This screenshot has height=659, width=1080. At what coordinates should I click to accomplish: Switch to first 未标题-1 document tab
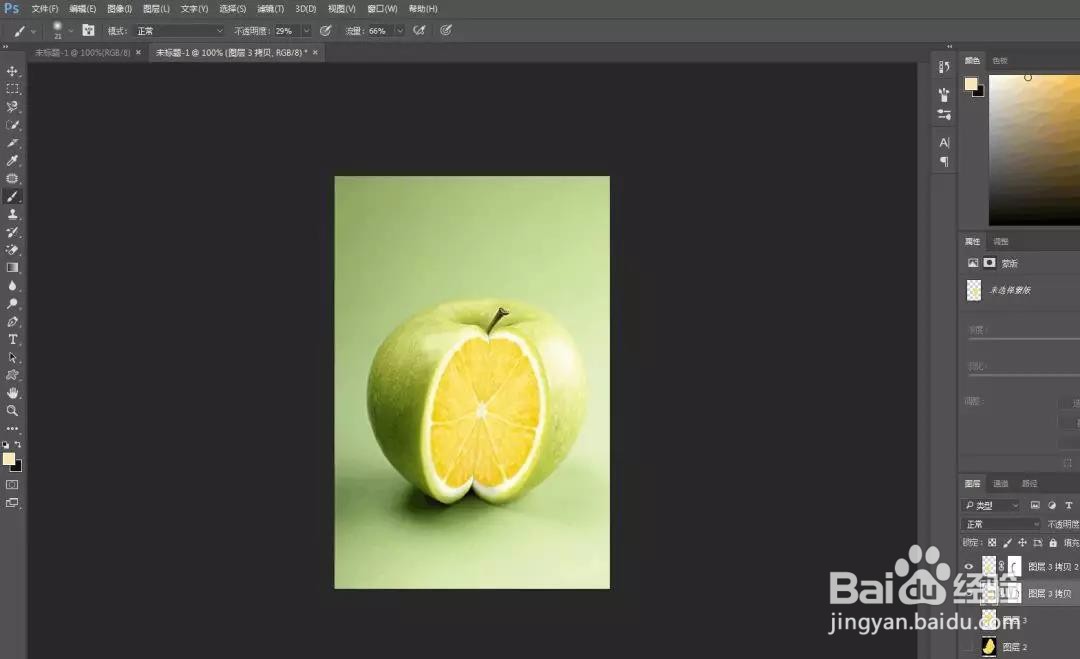(82, 52)
